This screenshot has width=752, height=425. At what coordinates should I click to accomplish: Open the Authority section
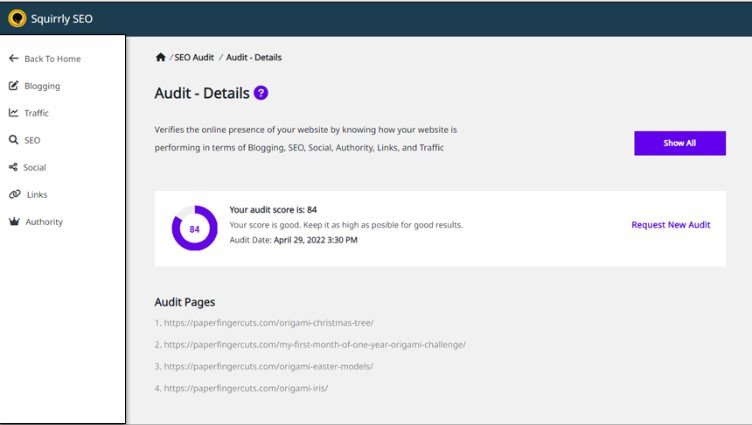(x=44, y=222)
